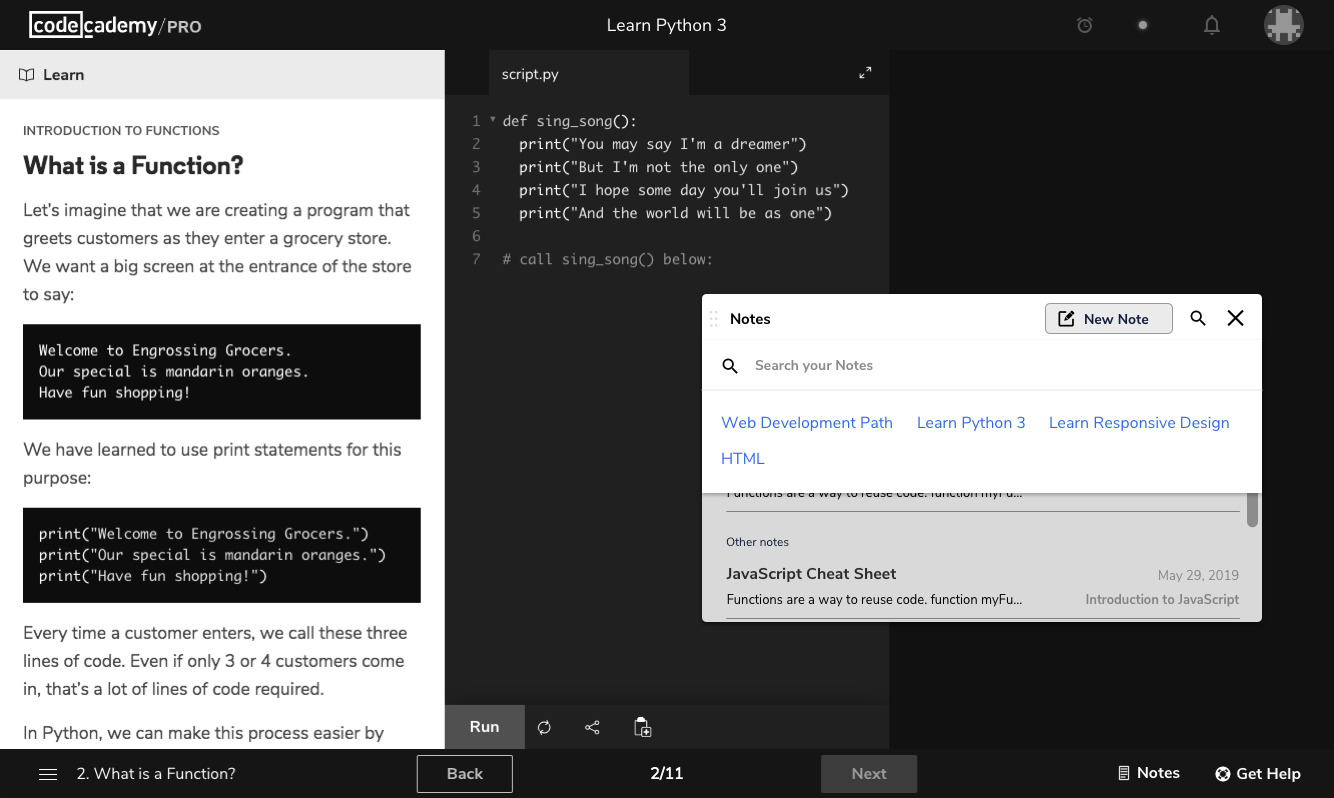
Task: Open the notifications bell
Action: (1212, 26)
